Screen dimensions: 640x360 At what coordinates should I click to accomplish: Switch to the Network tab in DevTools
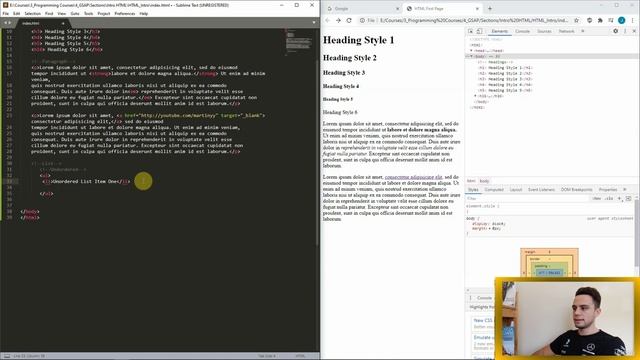pos(566,31)
